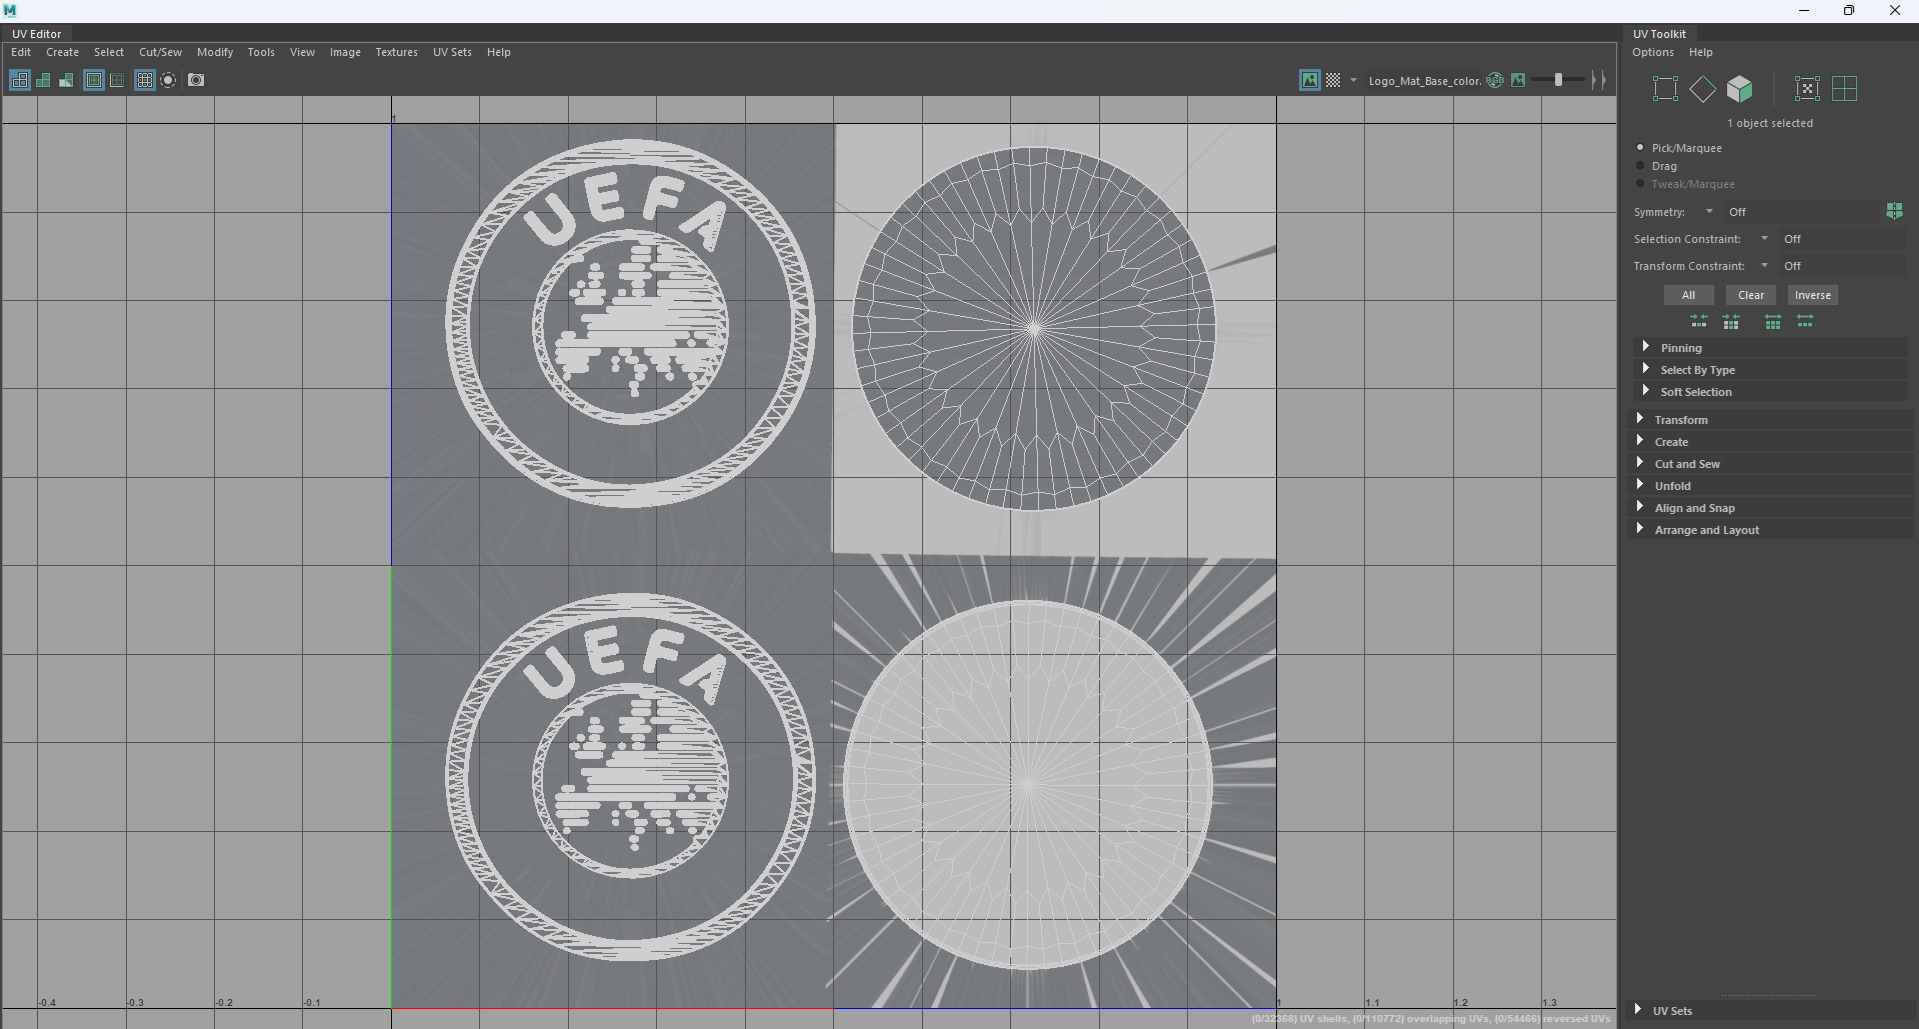Expand the Select By Type section
This screenshot has width=1919, height=1029.
1770,370
